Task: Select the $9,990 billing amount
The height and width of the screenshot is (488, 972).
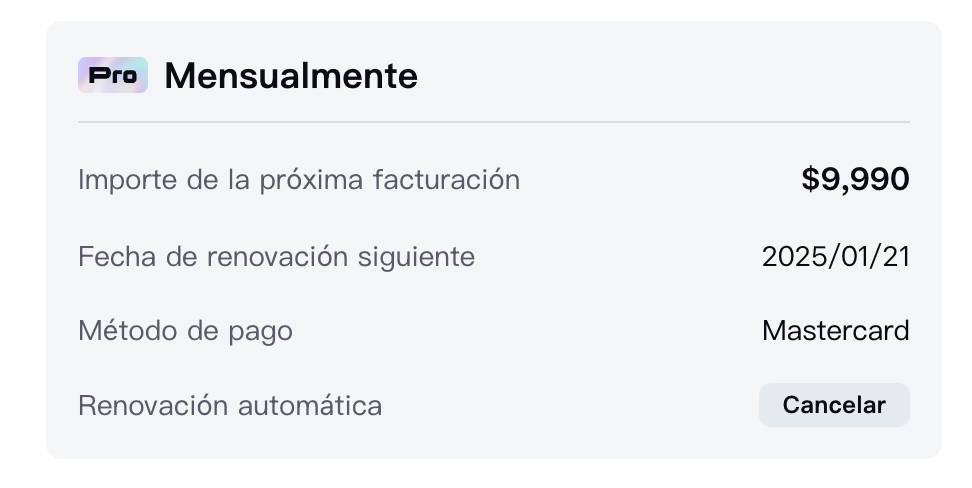Action: pyautogui.click(x=855, y=180)
